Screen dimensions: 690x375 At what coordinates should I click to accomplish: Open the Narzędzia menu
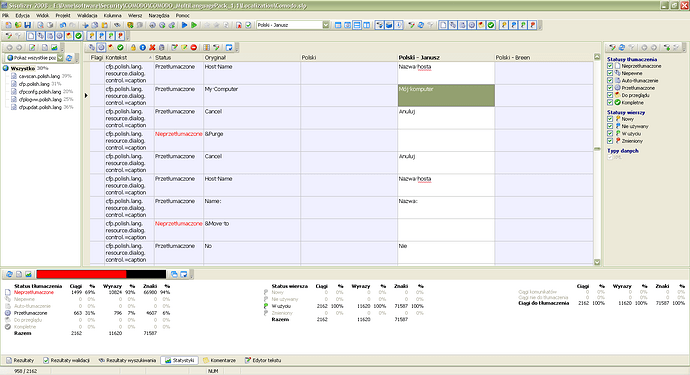pos(159,15)
